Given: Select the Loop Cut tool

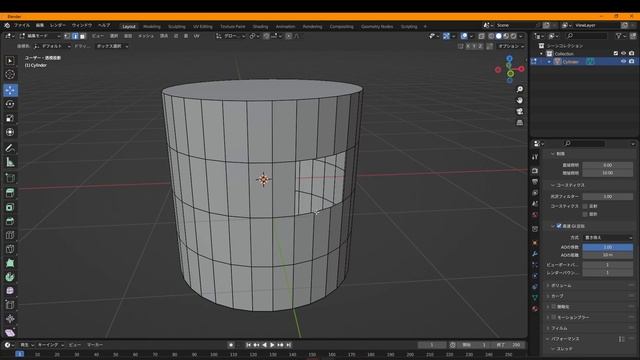Looking at the screenshot, I should click(10, 235).
